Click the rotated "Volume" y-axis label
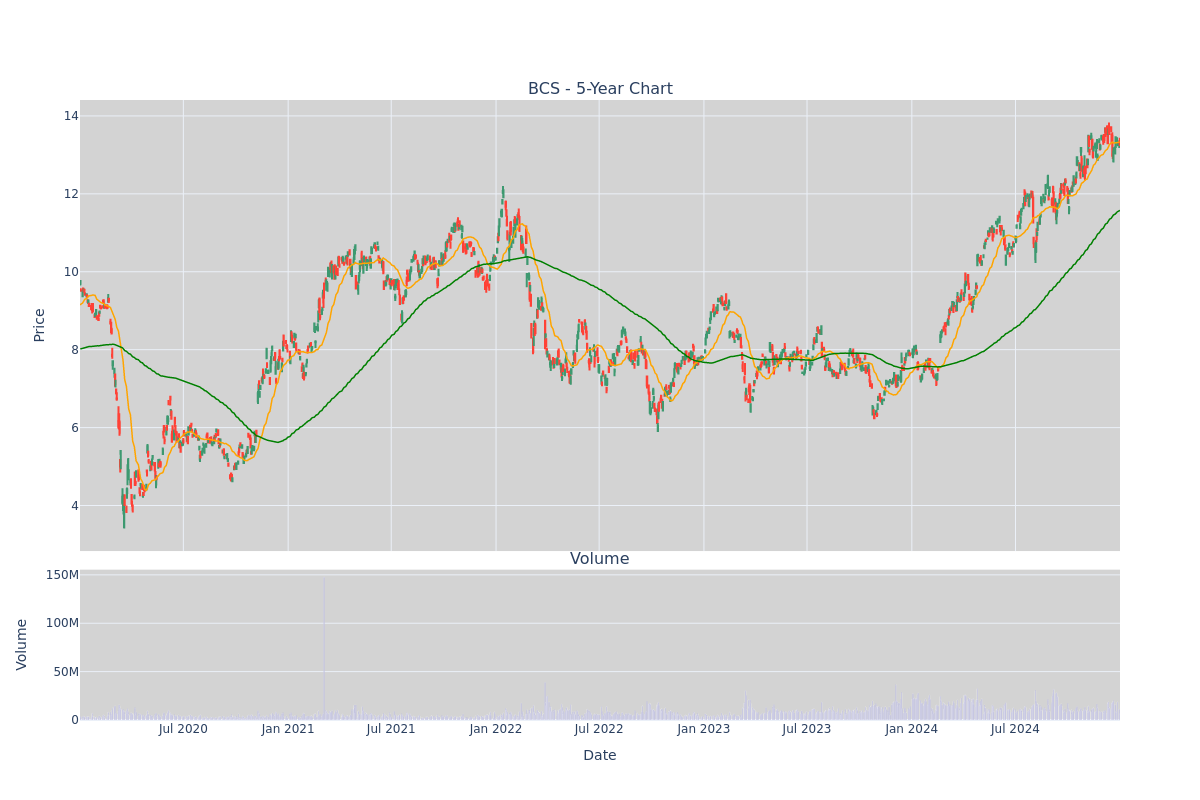The width and height of the screenshot is (1200, 800). (22, 644)
